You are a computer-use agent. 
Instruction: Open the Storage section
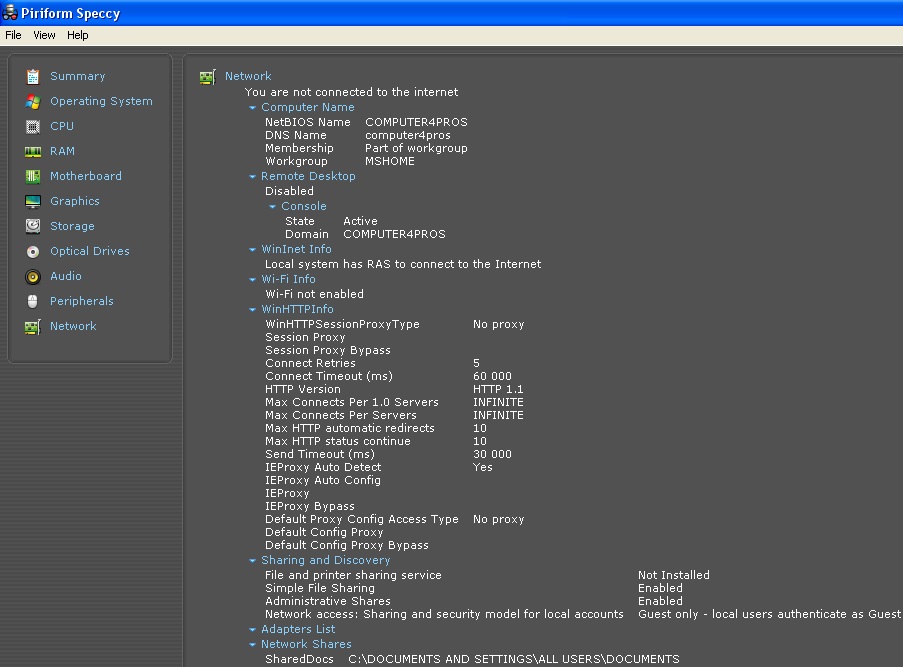pyautogui.click(x=73, y=226)
